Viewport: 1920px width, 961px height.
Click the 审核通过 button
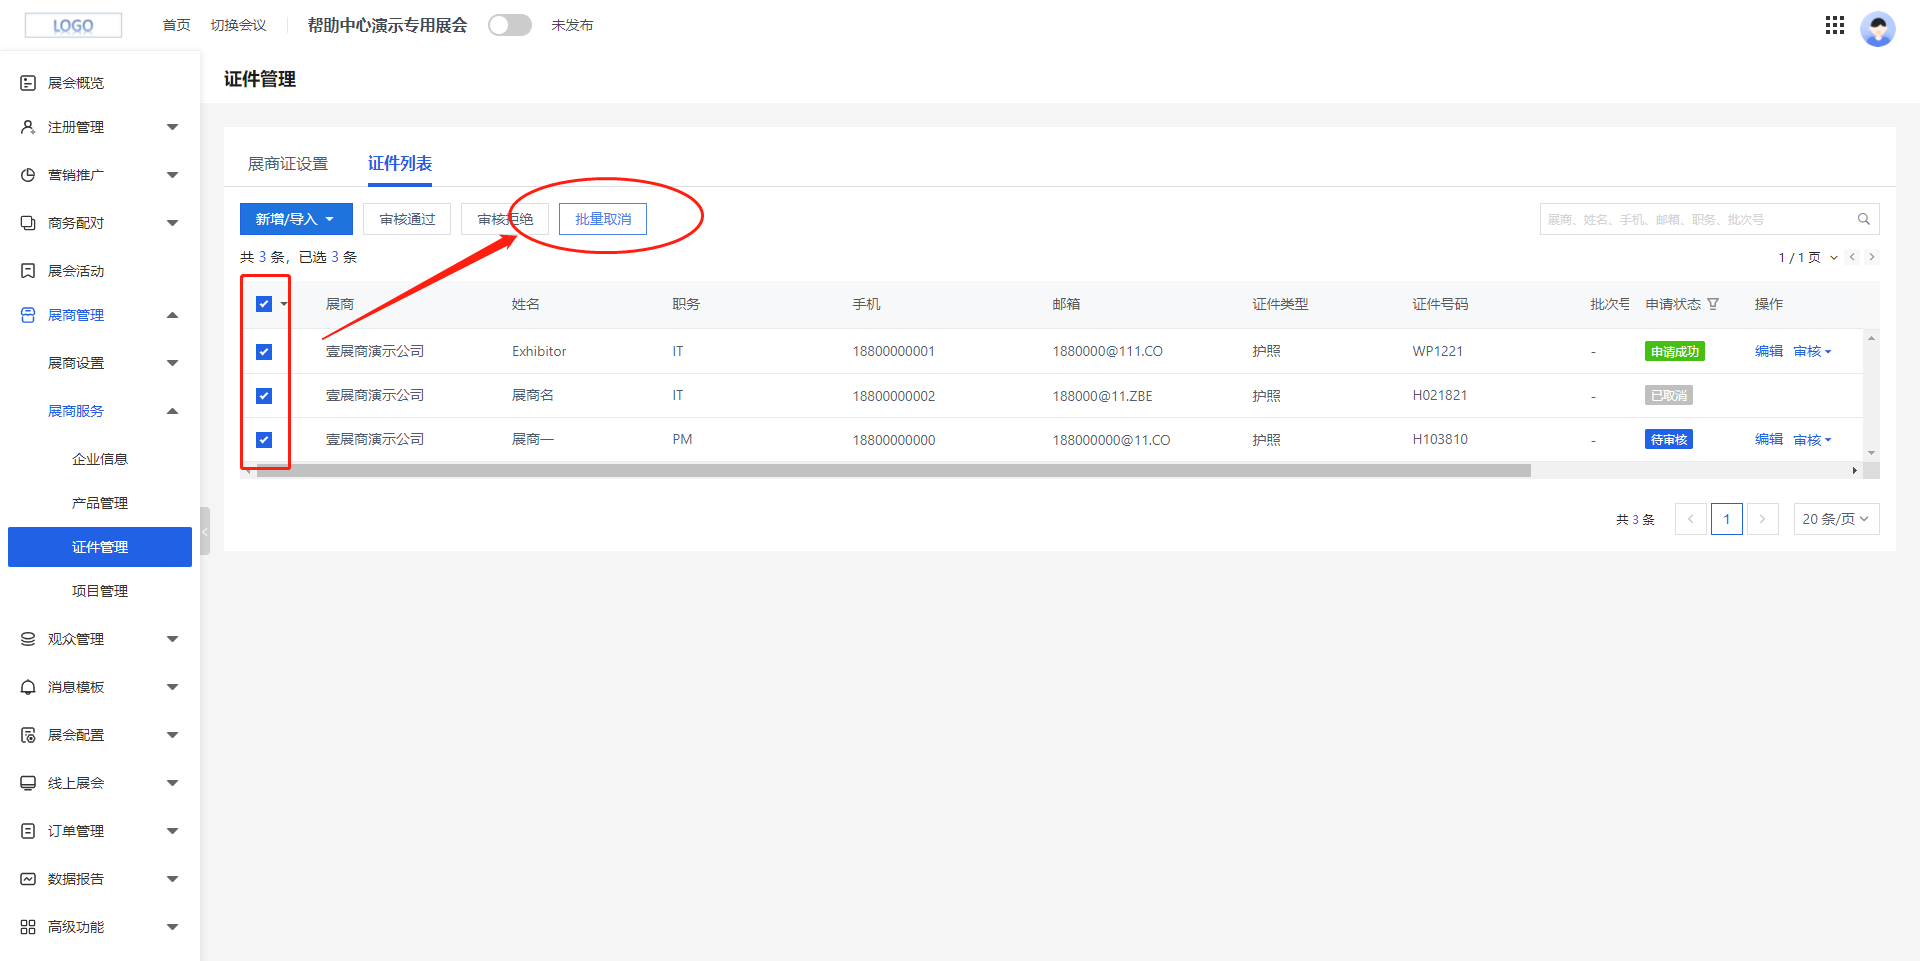coord(407,219)
